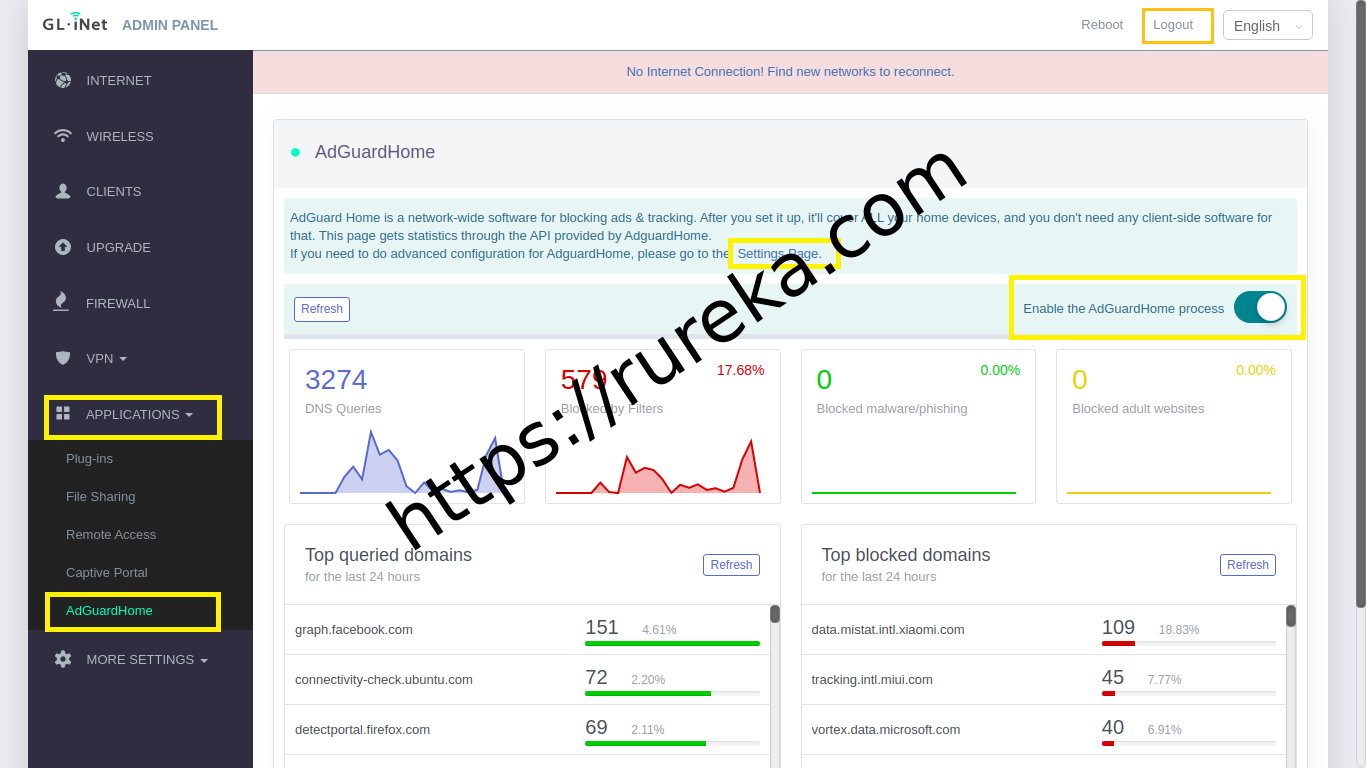Click the AdGuardHome panel heading

(375, 152)
